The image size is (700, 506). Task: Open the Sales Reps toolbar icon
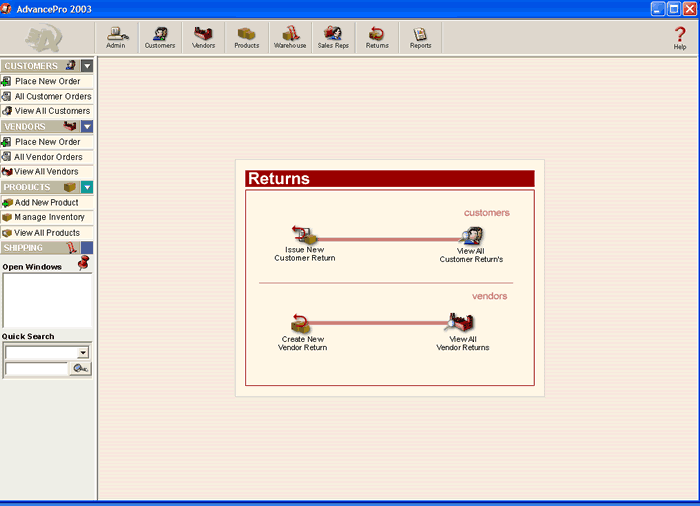coord(333,38)
